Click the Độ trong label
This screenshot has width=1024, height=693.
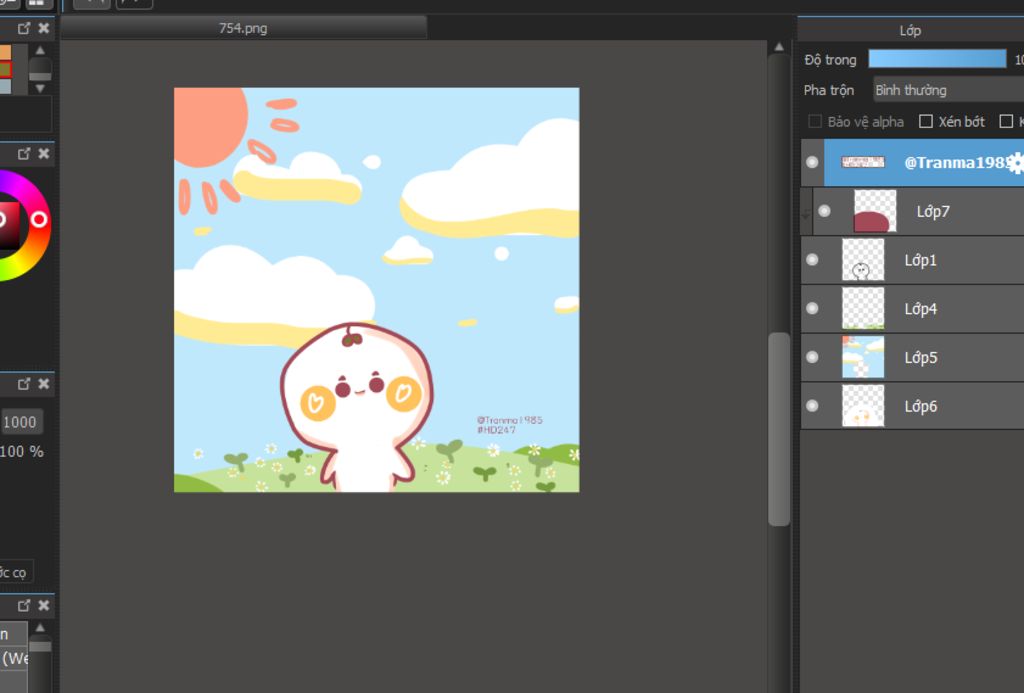830,60
